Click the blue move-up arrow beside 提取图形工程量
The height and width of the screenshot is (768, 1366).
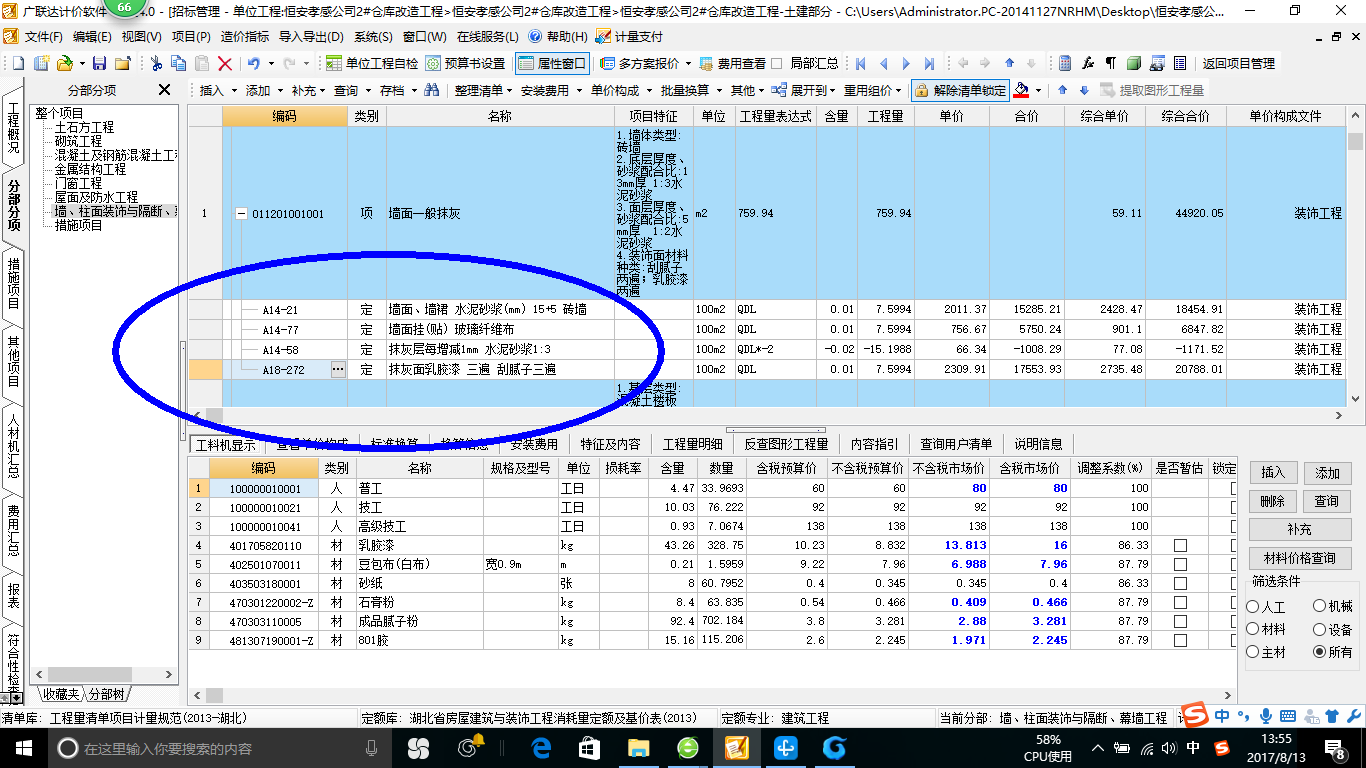(x=1064, y=90)
